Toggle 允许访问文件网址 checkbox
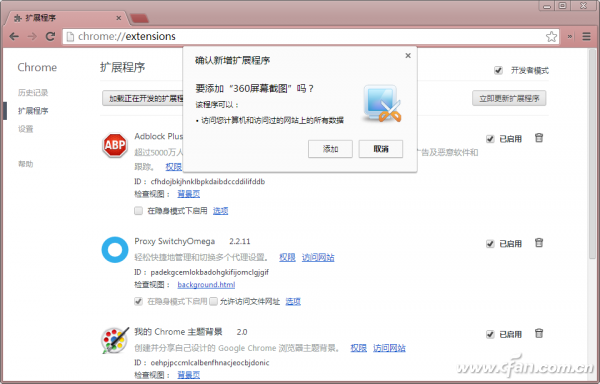 pos(214,301)
